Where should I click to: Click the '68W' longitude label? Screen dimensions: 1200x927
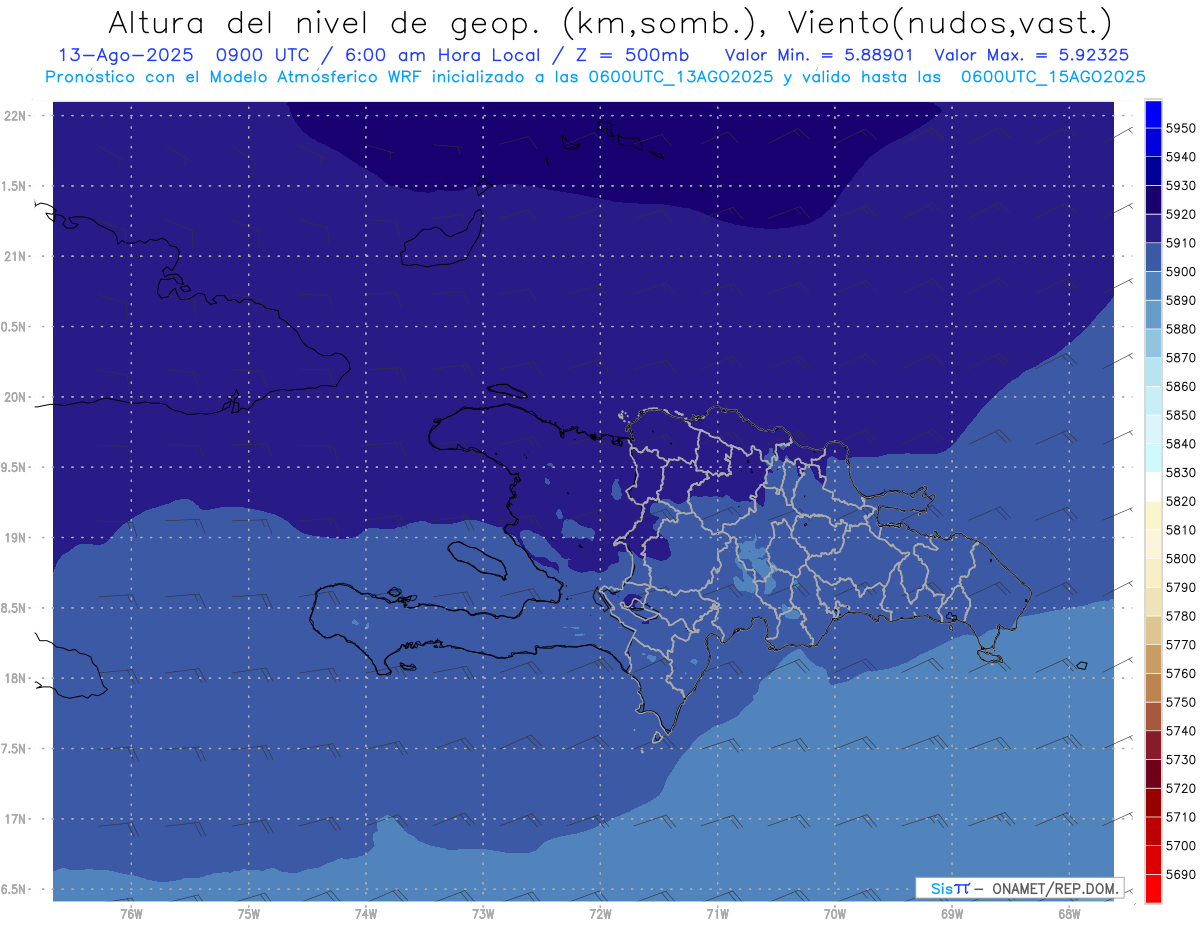coord(1068,913)
